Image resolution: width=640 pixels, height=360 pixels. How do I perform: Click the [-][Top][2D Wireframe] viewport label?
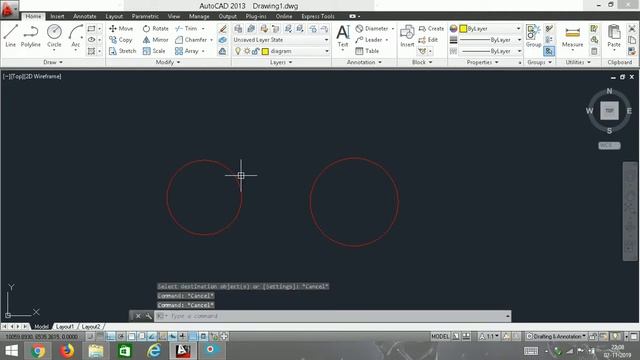tap(32, 76)
